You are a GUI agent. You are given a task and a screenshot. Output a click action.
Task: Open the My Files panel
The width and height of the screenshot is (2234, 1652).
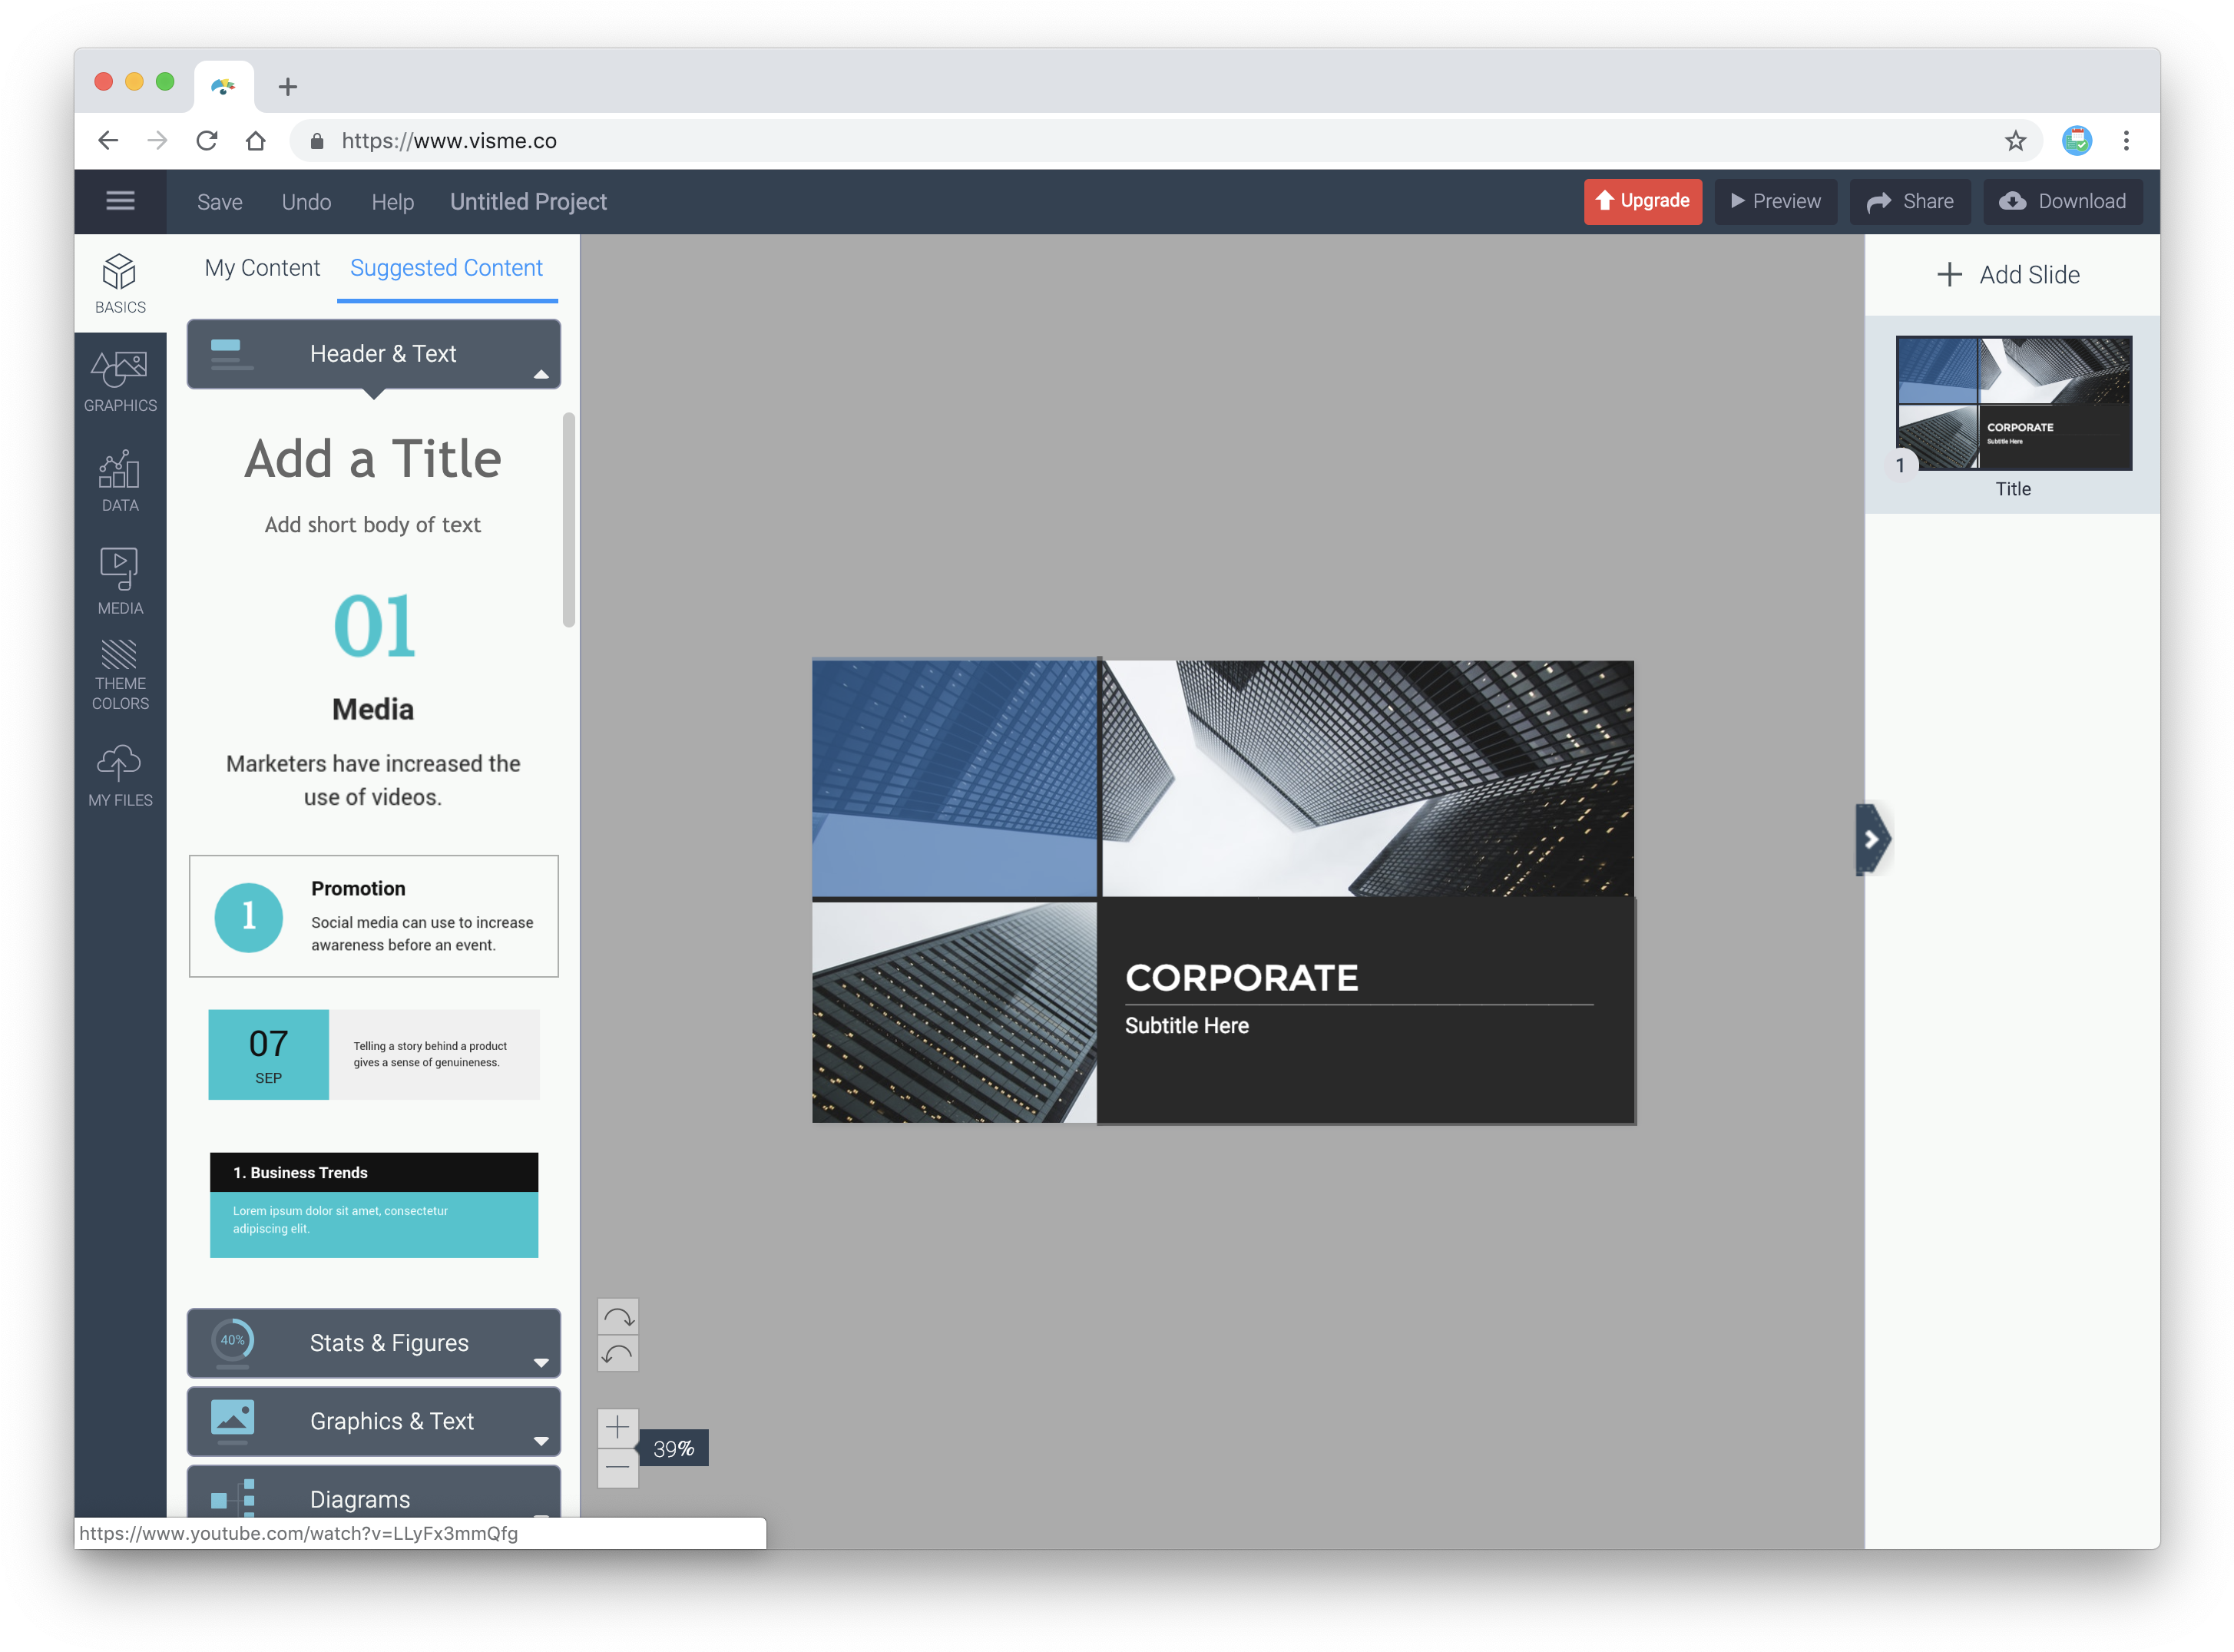coord(120,775)
